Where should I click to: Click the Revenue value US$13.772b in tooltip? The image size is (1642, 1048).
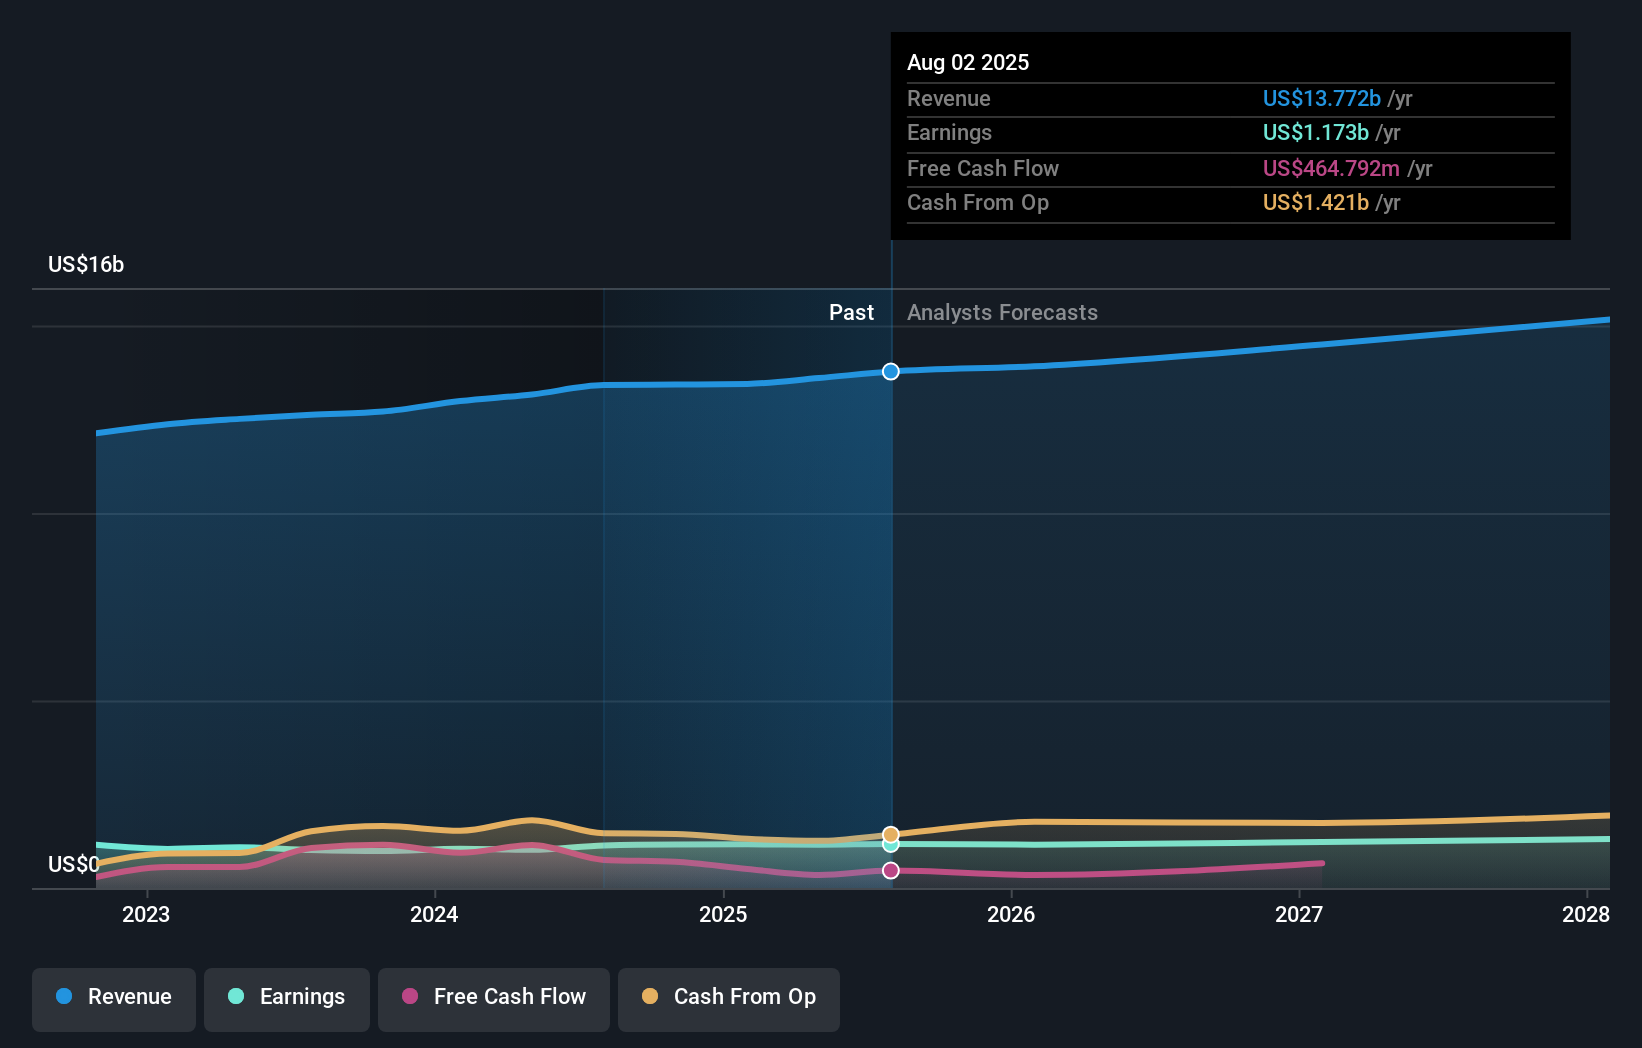tap(1321, 98)
